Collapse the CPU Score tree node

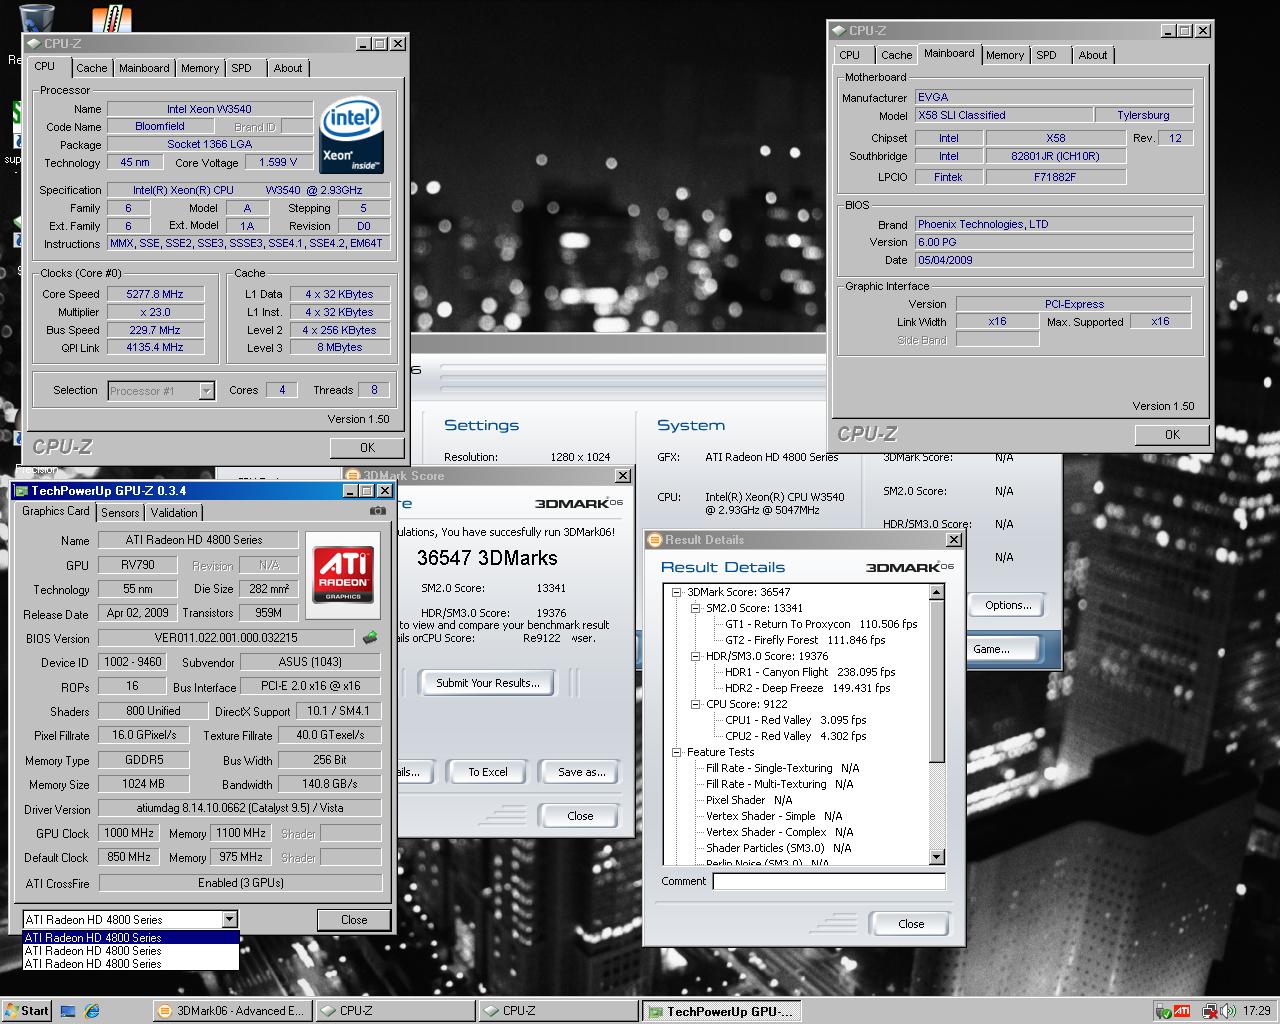pyautogui.click(x=696, y=704)
